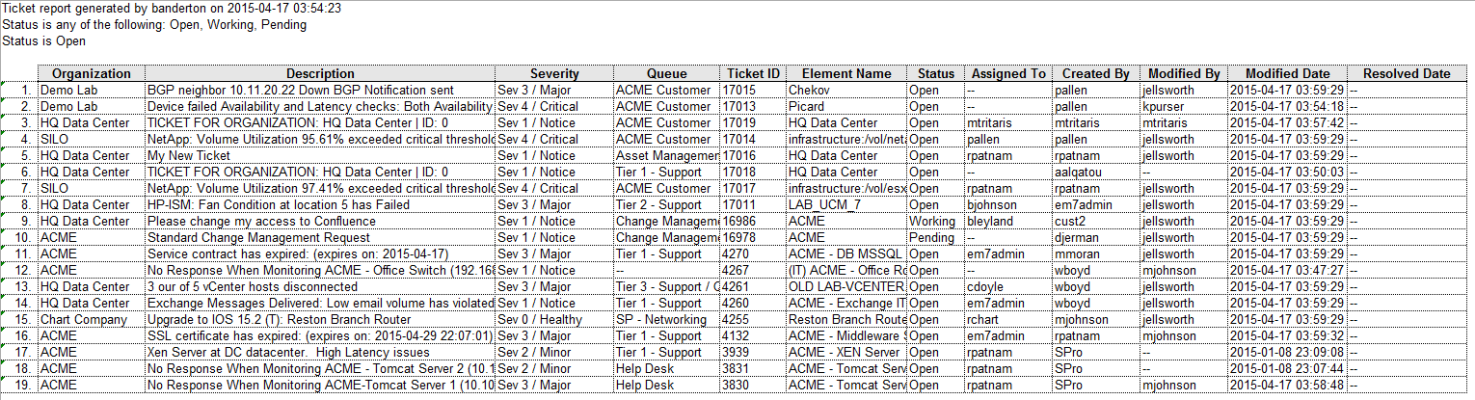Click the Queue column header
1475x400 pixels.
666,74
